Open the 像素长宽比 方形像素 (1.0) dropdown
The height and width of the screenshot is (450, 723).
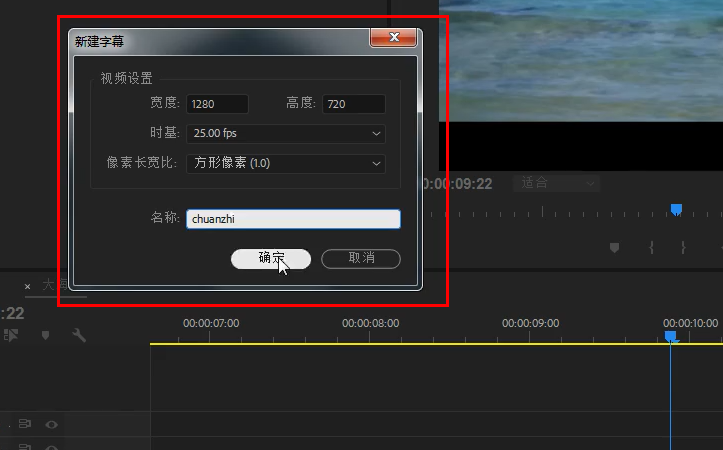pyautogui.click(x=286, y=163)
